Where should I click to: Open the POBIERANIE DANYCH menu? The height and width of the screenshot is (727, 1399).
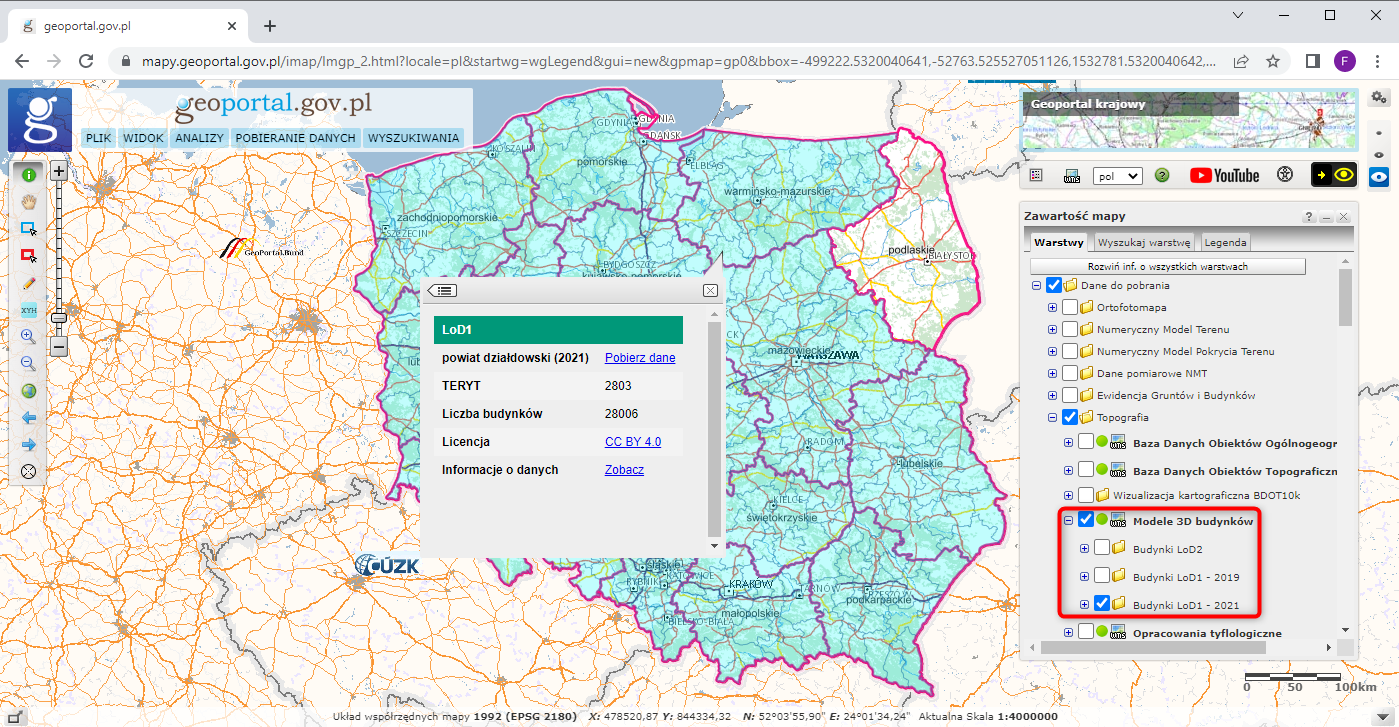coord(295,138)
